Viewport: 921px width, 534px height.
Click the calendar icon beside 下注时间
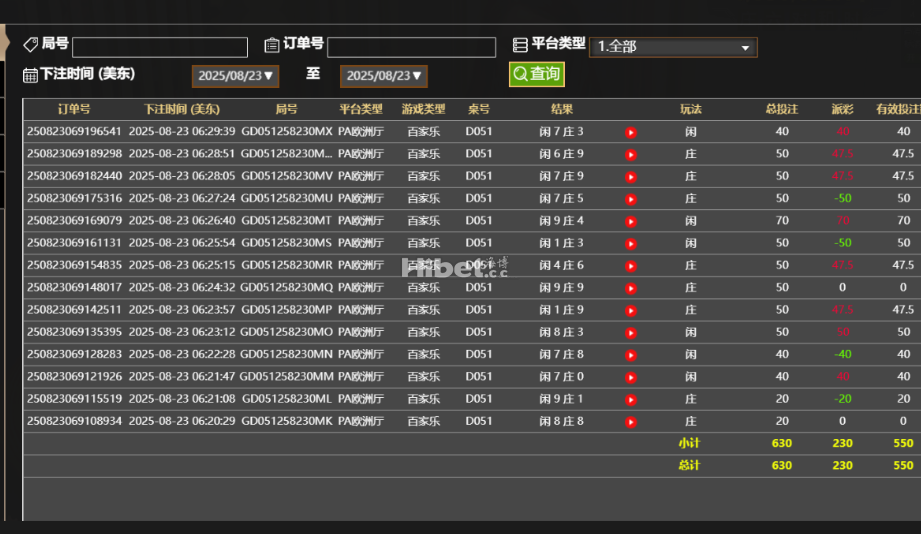(x=30, y=75)
